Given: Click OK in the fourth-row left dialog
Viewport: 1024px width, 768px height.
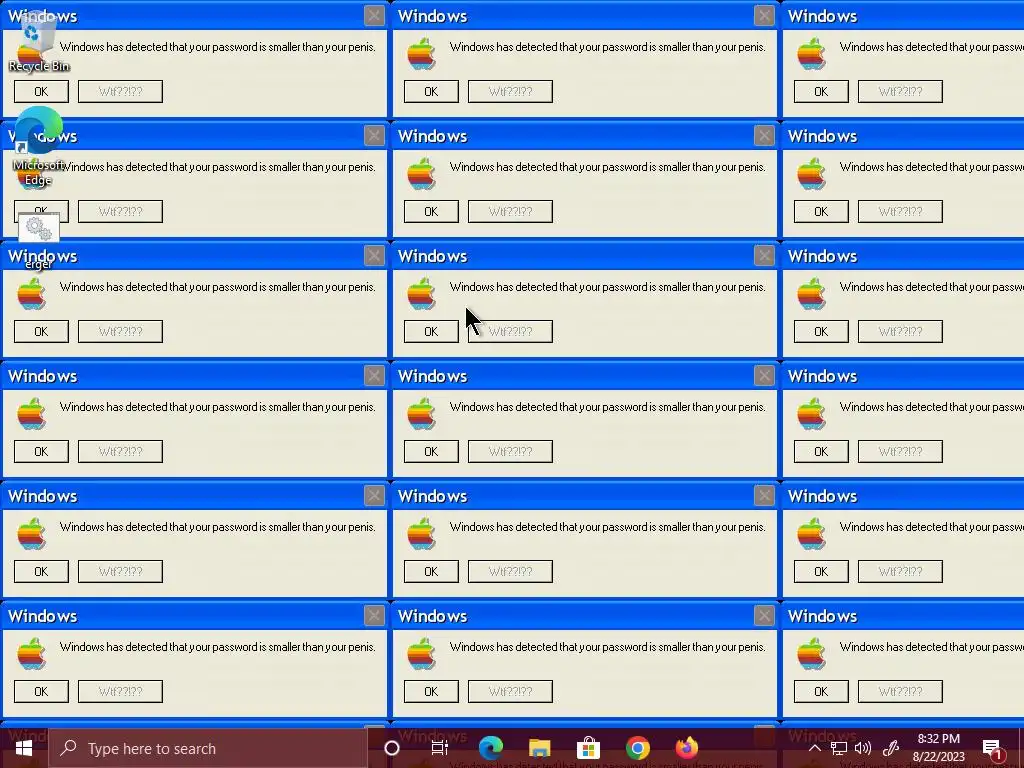Looking at the screenshot, I should click(41, 452).
